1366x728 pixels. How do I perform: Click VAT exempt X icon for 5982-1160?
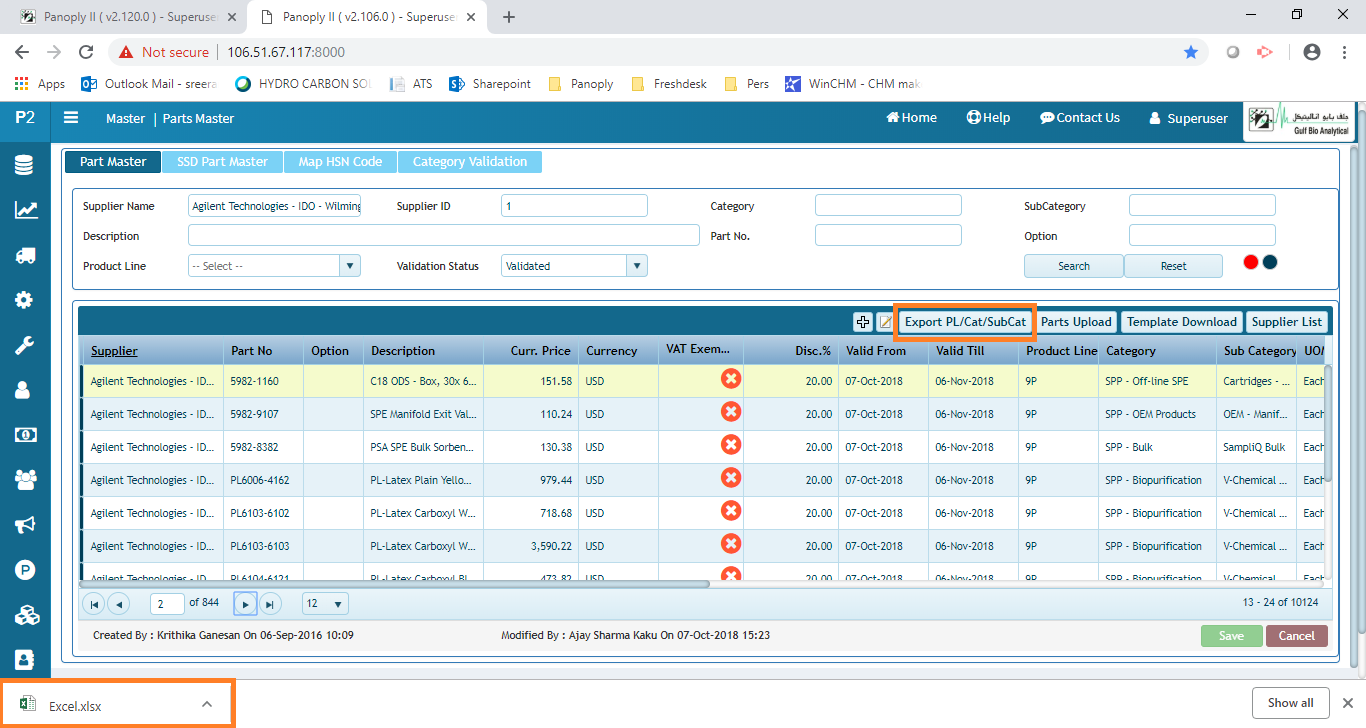(731, 379)
